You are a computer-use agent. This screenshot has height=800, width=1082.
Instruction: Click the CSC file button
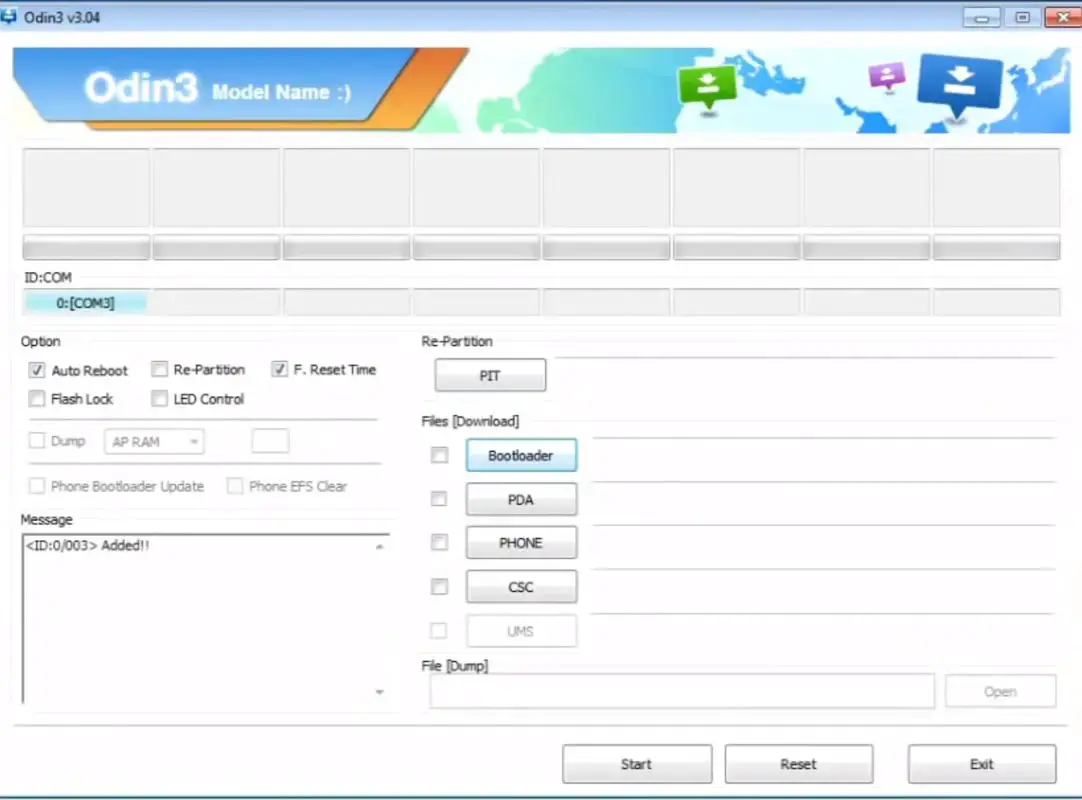[521, 587]
